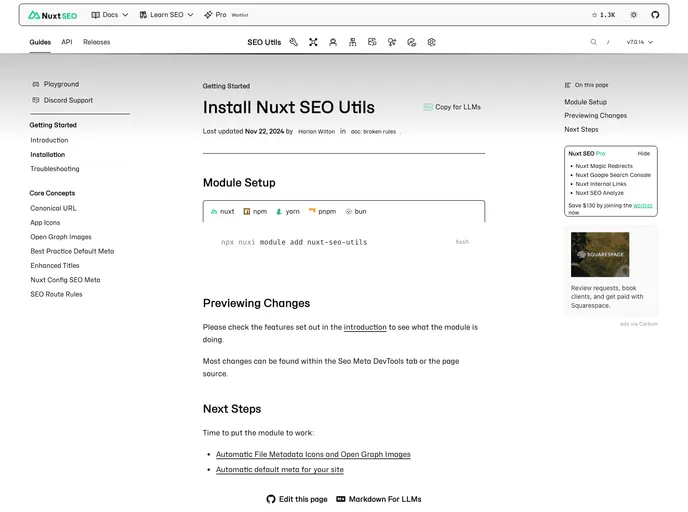Screen dimensions: 688x512
Task: Open Discord Support sidebar link
Action: [x=68, y=100]
